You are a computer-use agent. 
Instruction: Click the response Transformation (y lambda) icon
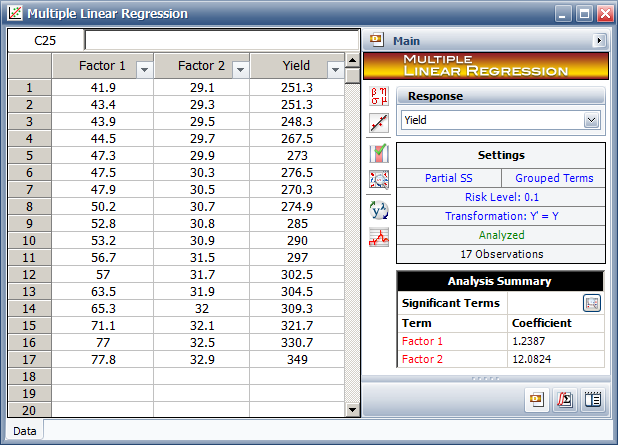[x=379, y=210]
